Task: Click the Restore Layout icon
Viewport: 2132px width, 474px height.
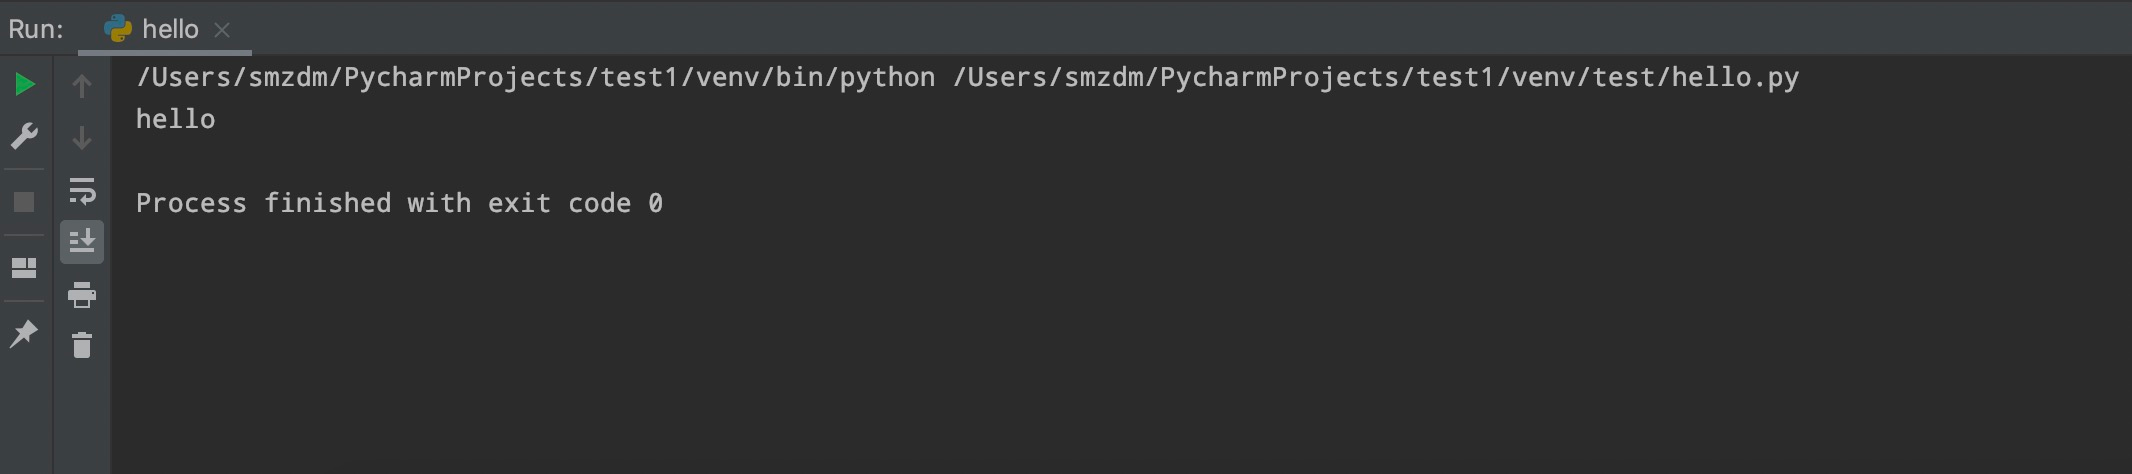Action: [24, 268]
